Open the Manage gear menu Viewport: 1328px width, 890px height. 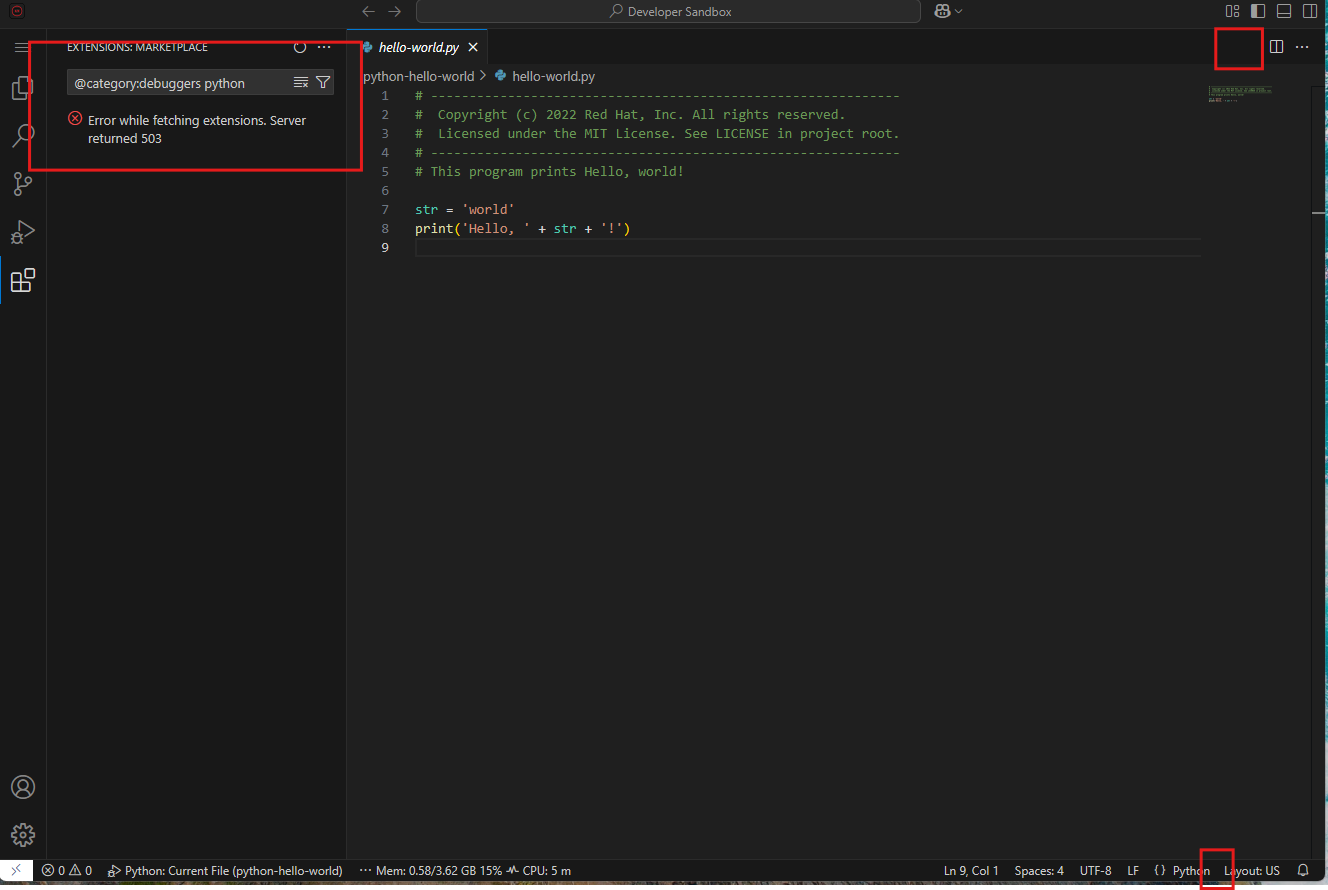[22, 835]
